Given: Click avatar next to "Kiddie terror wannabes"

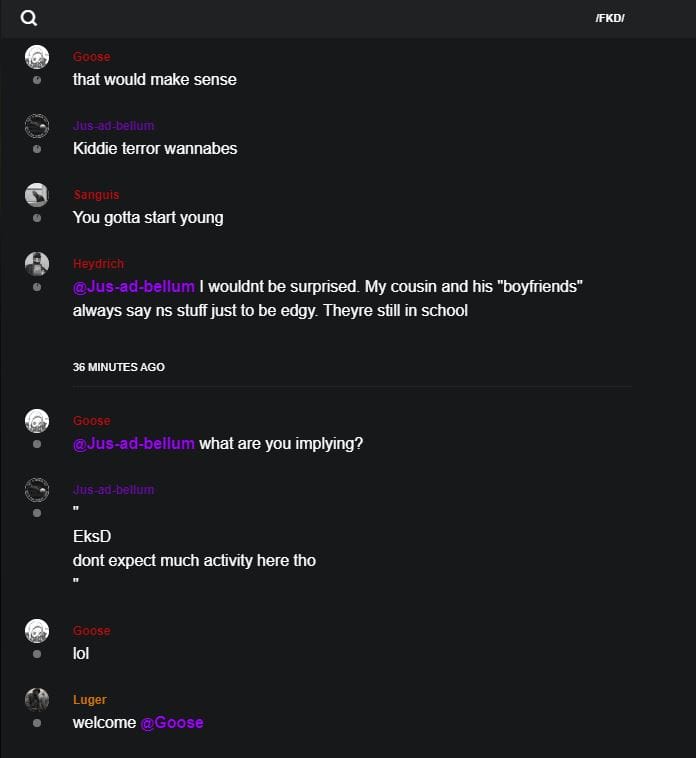Looking at the screenshot, I should pos(37,126).
